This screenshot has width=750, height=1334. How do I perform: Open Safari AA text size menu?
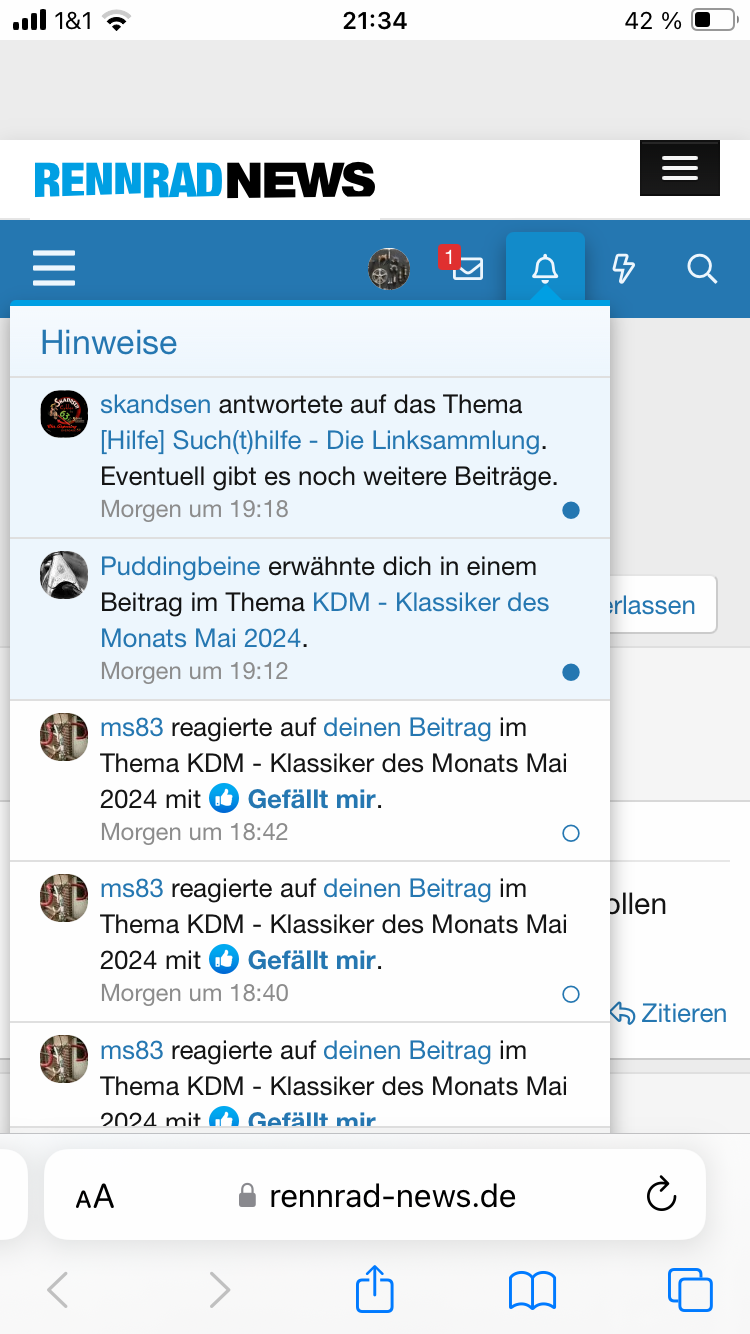coord(95,1196)
